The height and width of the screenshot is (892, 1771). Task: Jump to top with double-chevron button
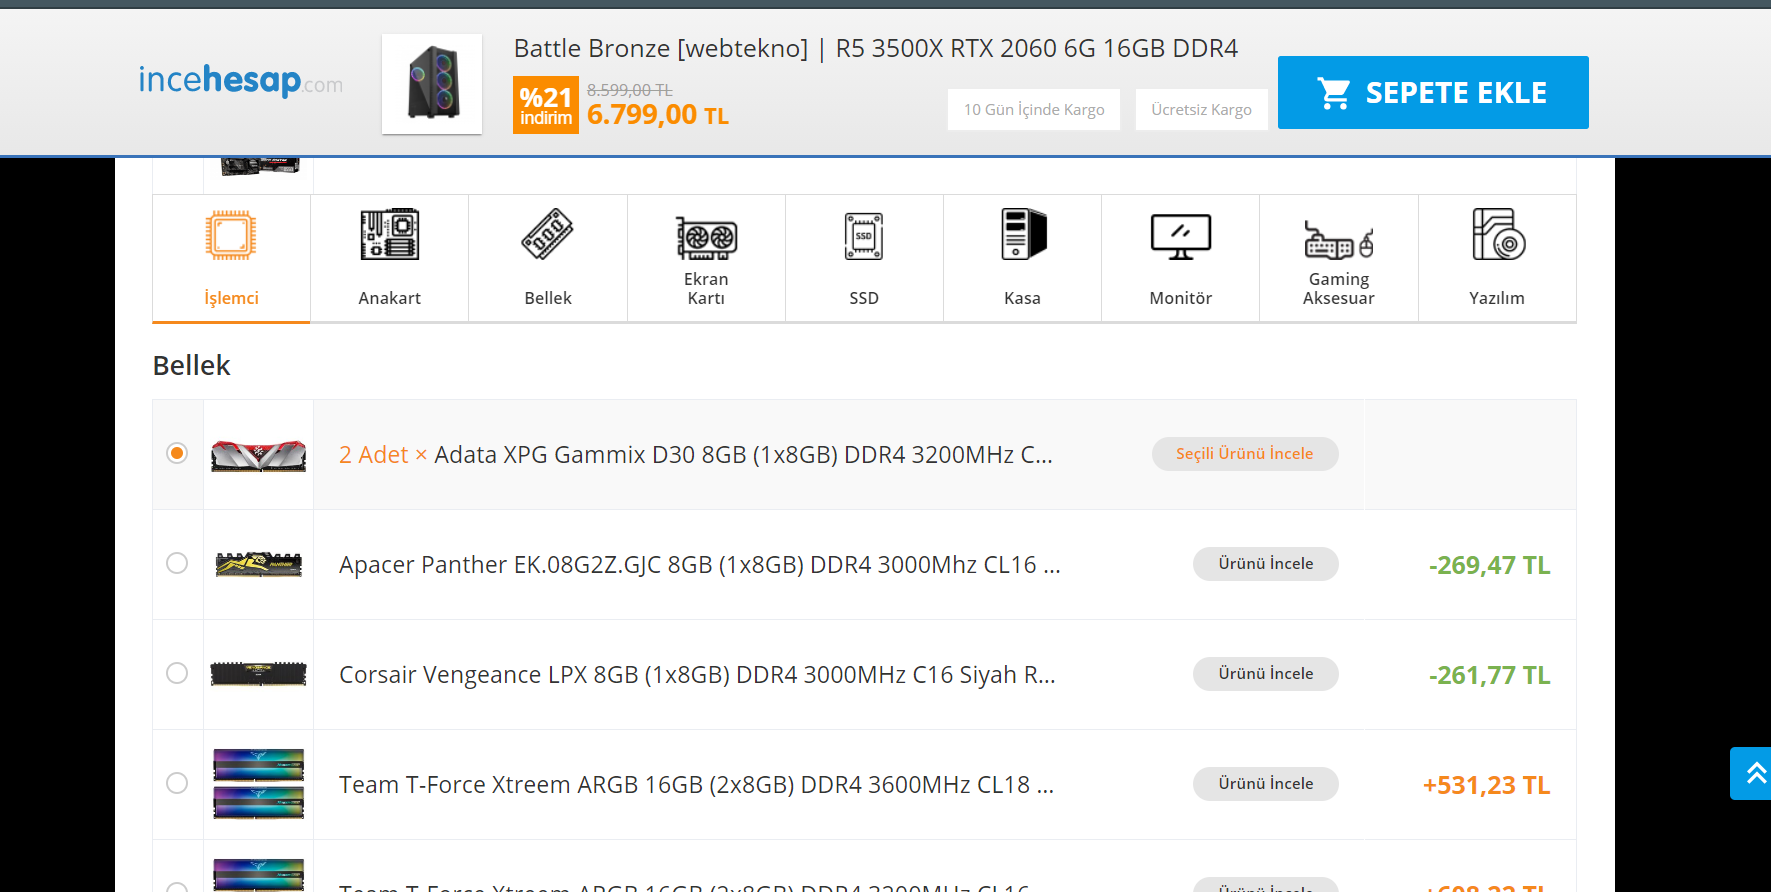[x=1753, y=773]
